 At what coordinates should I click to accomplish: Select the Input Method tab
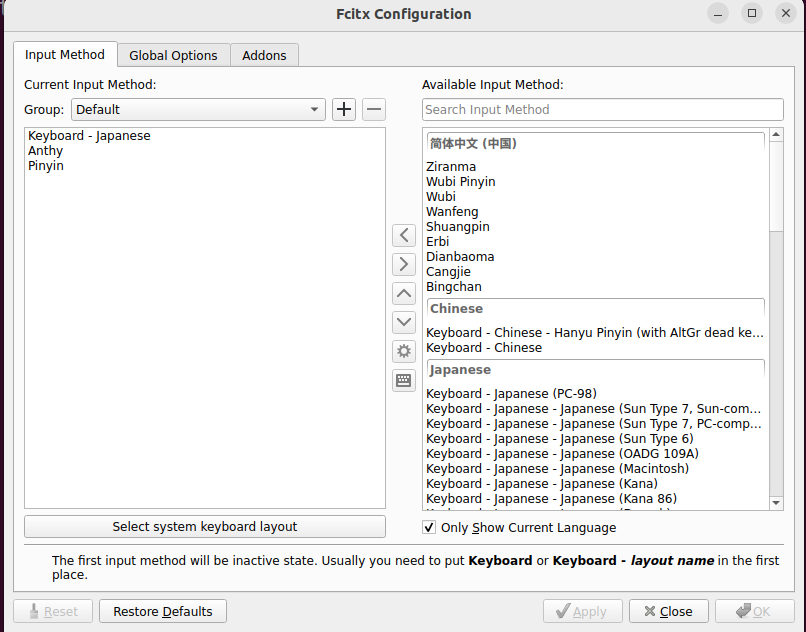65,55
